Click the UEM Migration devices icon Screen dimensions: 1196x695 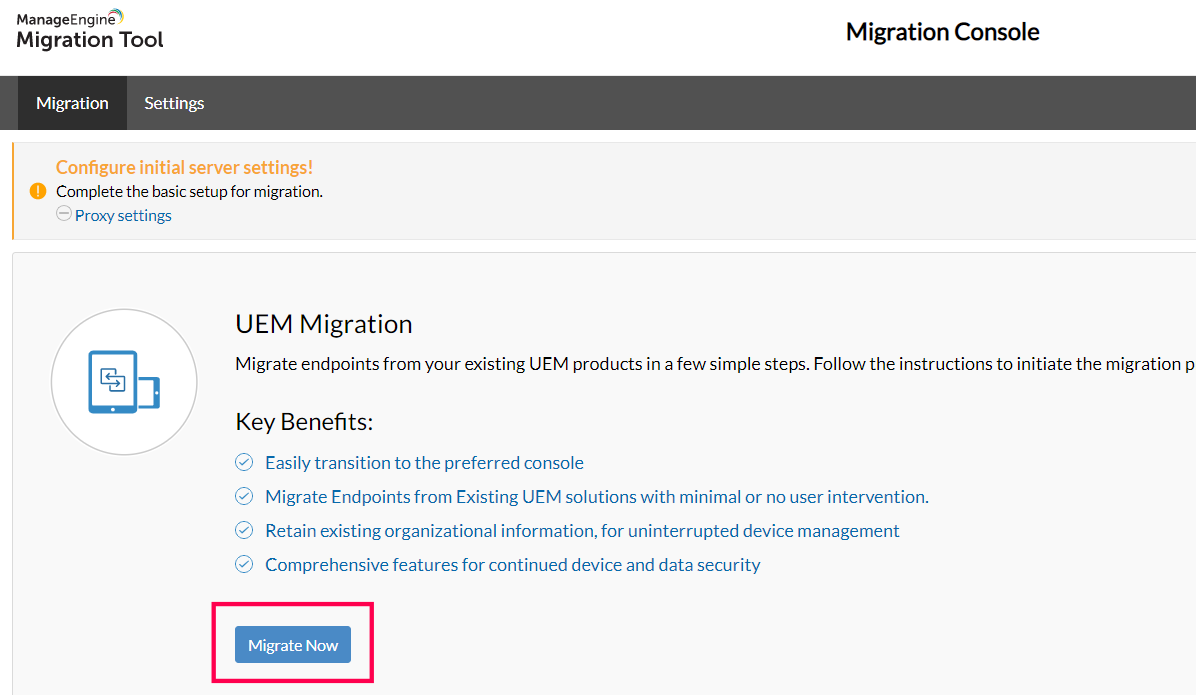(x=124, y=381)
